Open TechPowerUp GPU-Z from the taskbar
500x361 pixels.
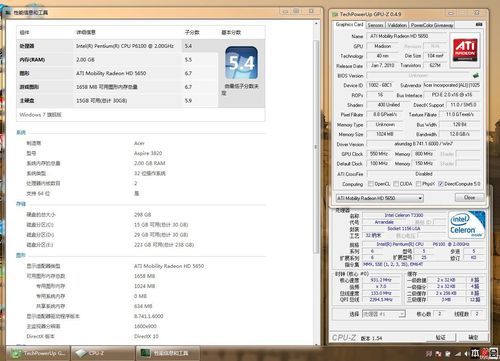point(38,353)
